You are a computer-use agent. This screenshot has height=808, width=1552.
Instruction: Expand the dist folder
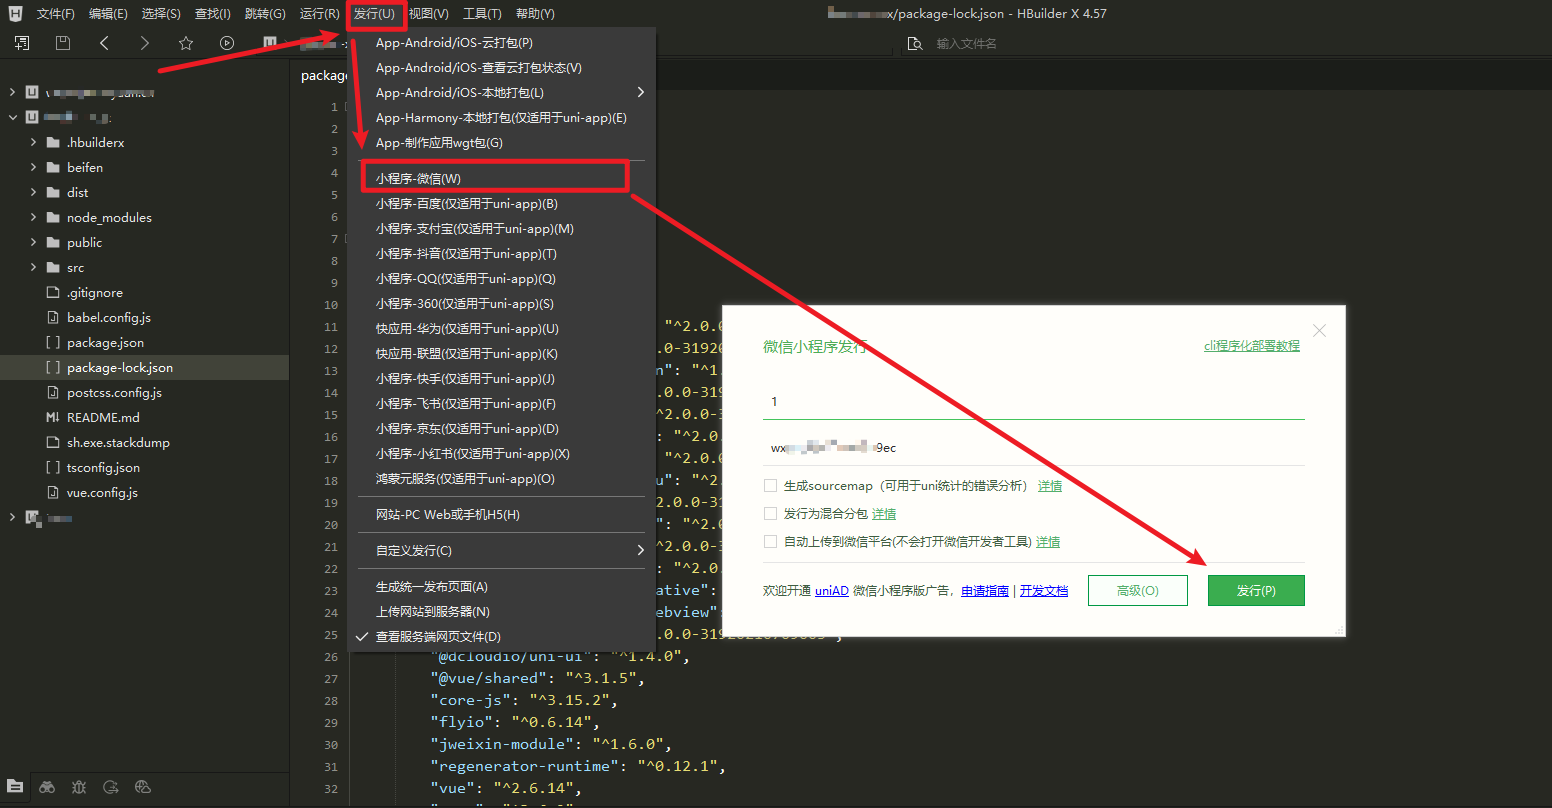point(33,193)
